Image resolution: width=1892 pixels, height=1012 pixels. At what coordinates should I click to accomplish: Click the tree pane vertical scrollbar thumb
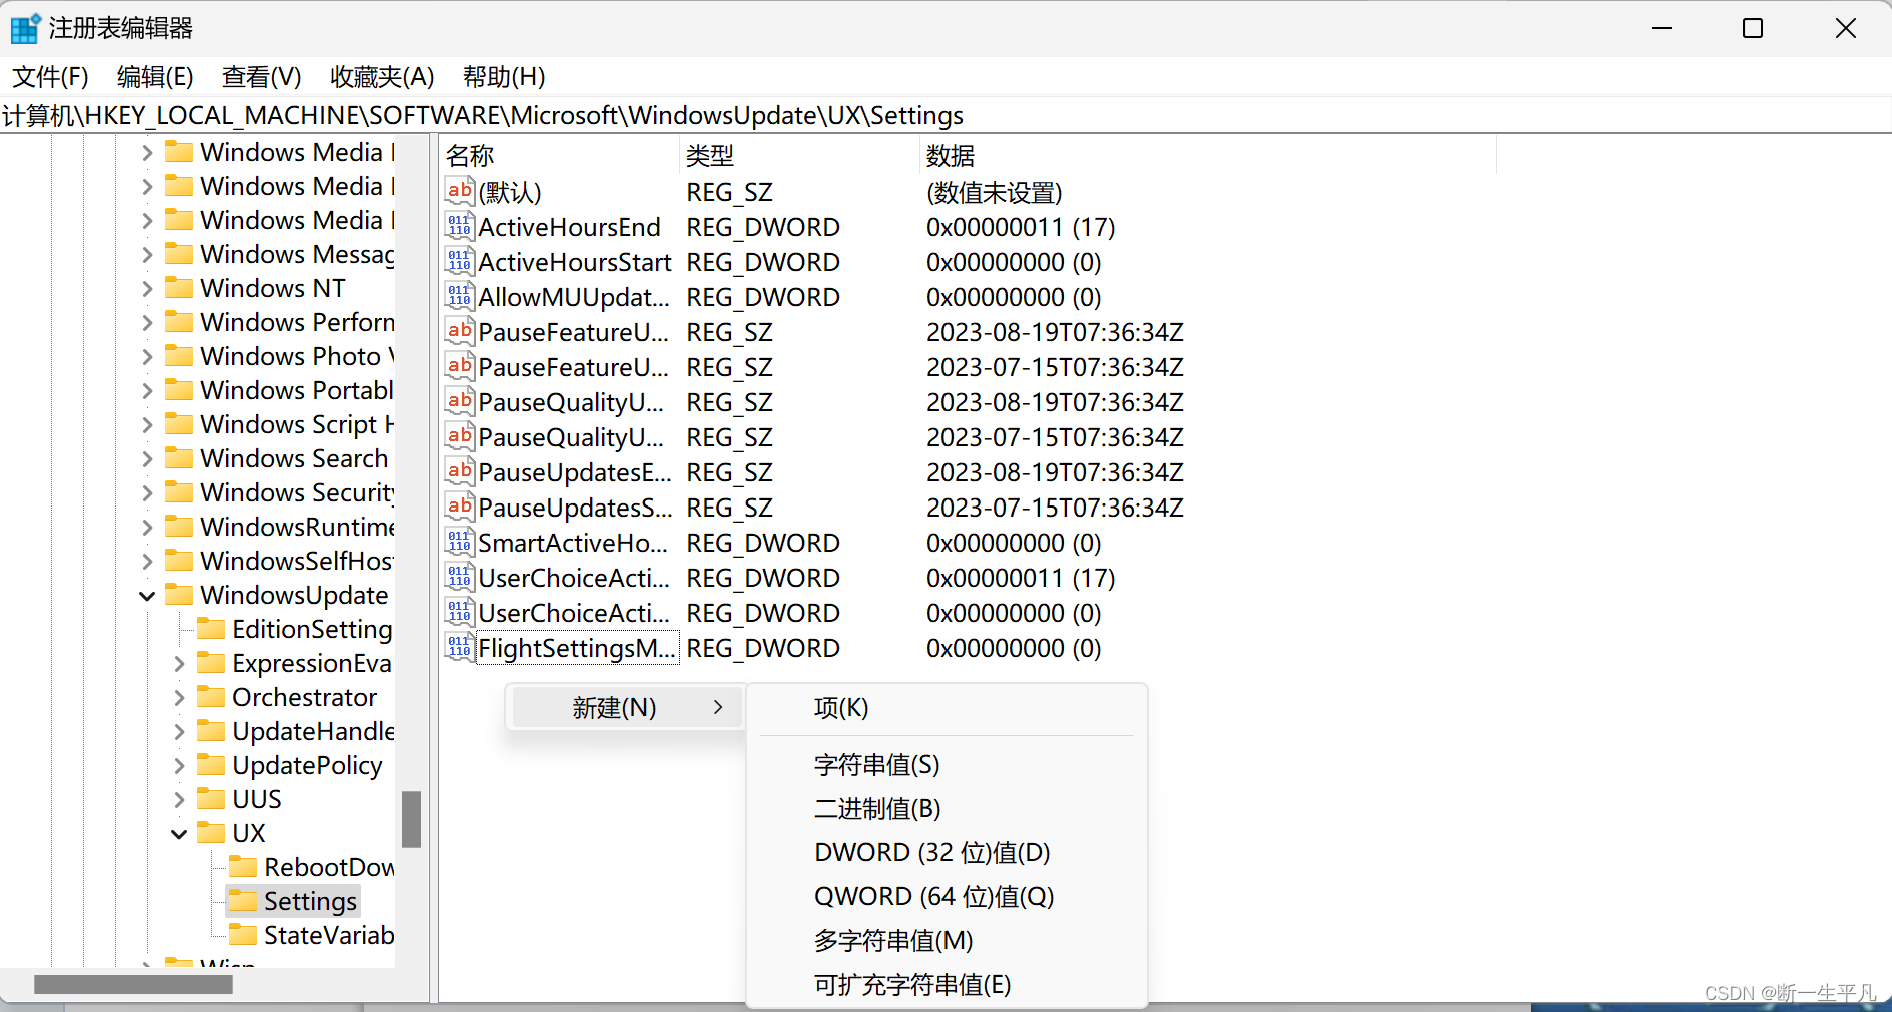pyautogui.click(x=411, y=819)
